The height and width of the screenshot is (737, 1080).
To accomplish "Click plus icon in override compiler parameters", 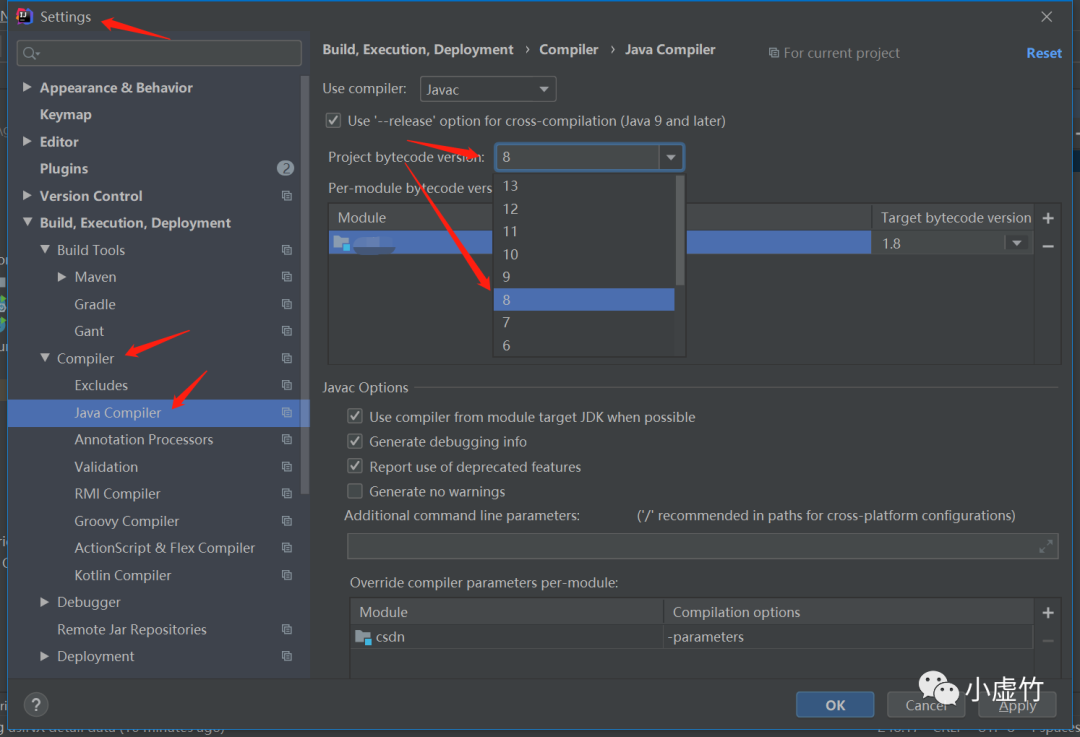I will (x=1048, y=612).
